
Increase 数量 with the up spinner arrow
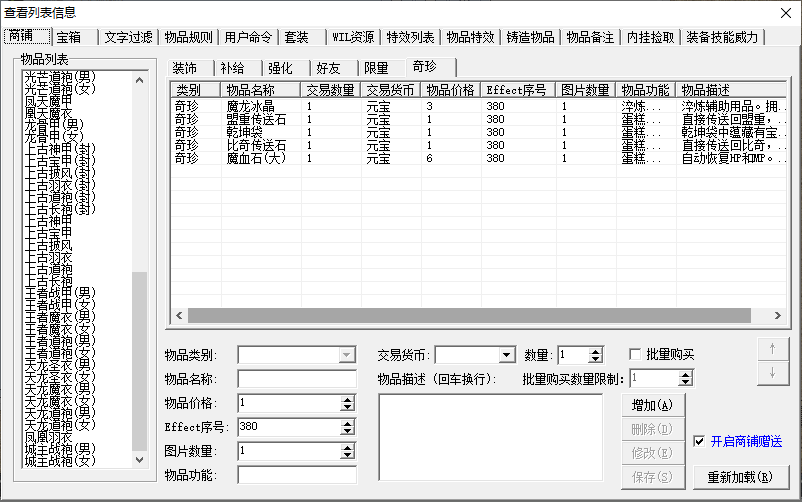[597, 351]
